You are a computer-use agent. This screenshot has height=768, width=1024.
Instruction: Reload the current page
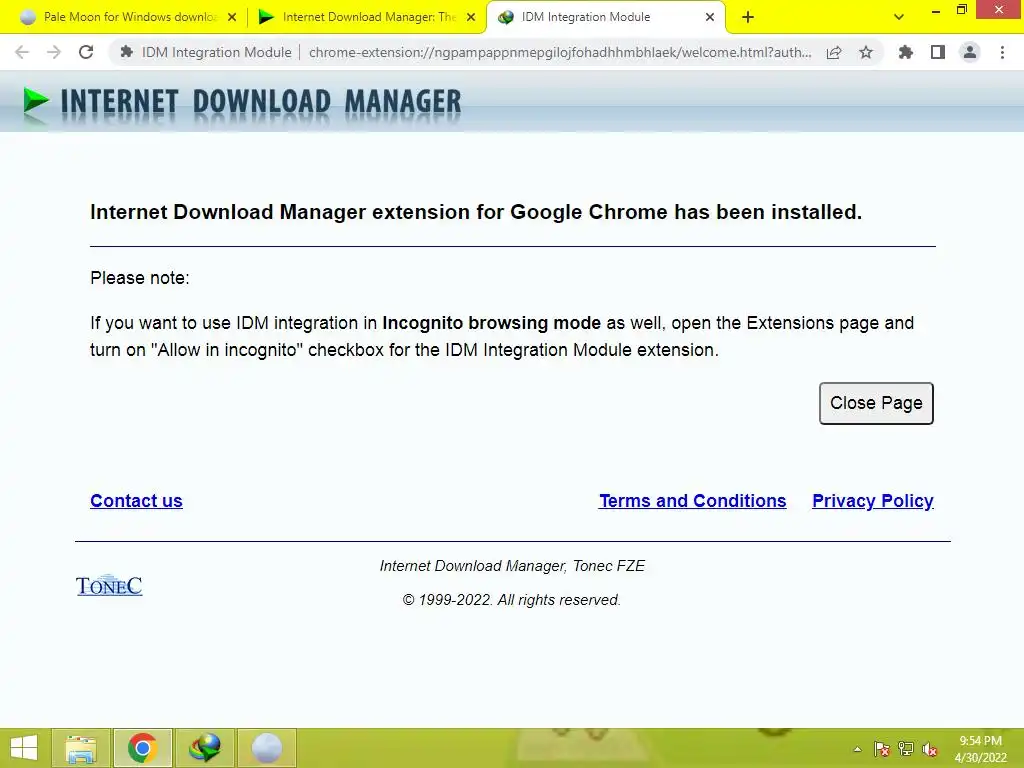(86, 52)
